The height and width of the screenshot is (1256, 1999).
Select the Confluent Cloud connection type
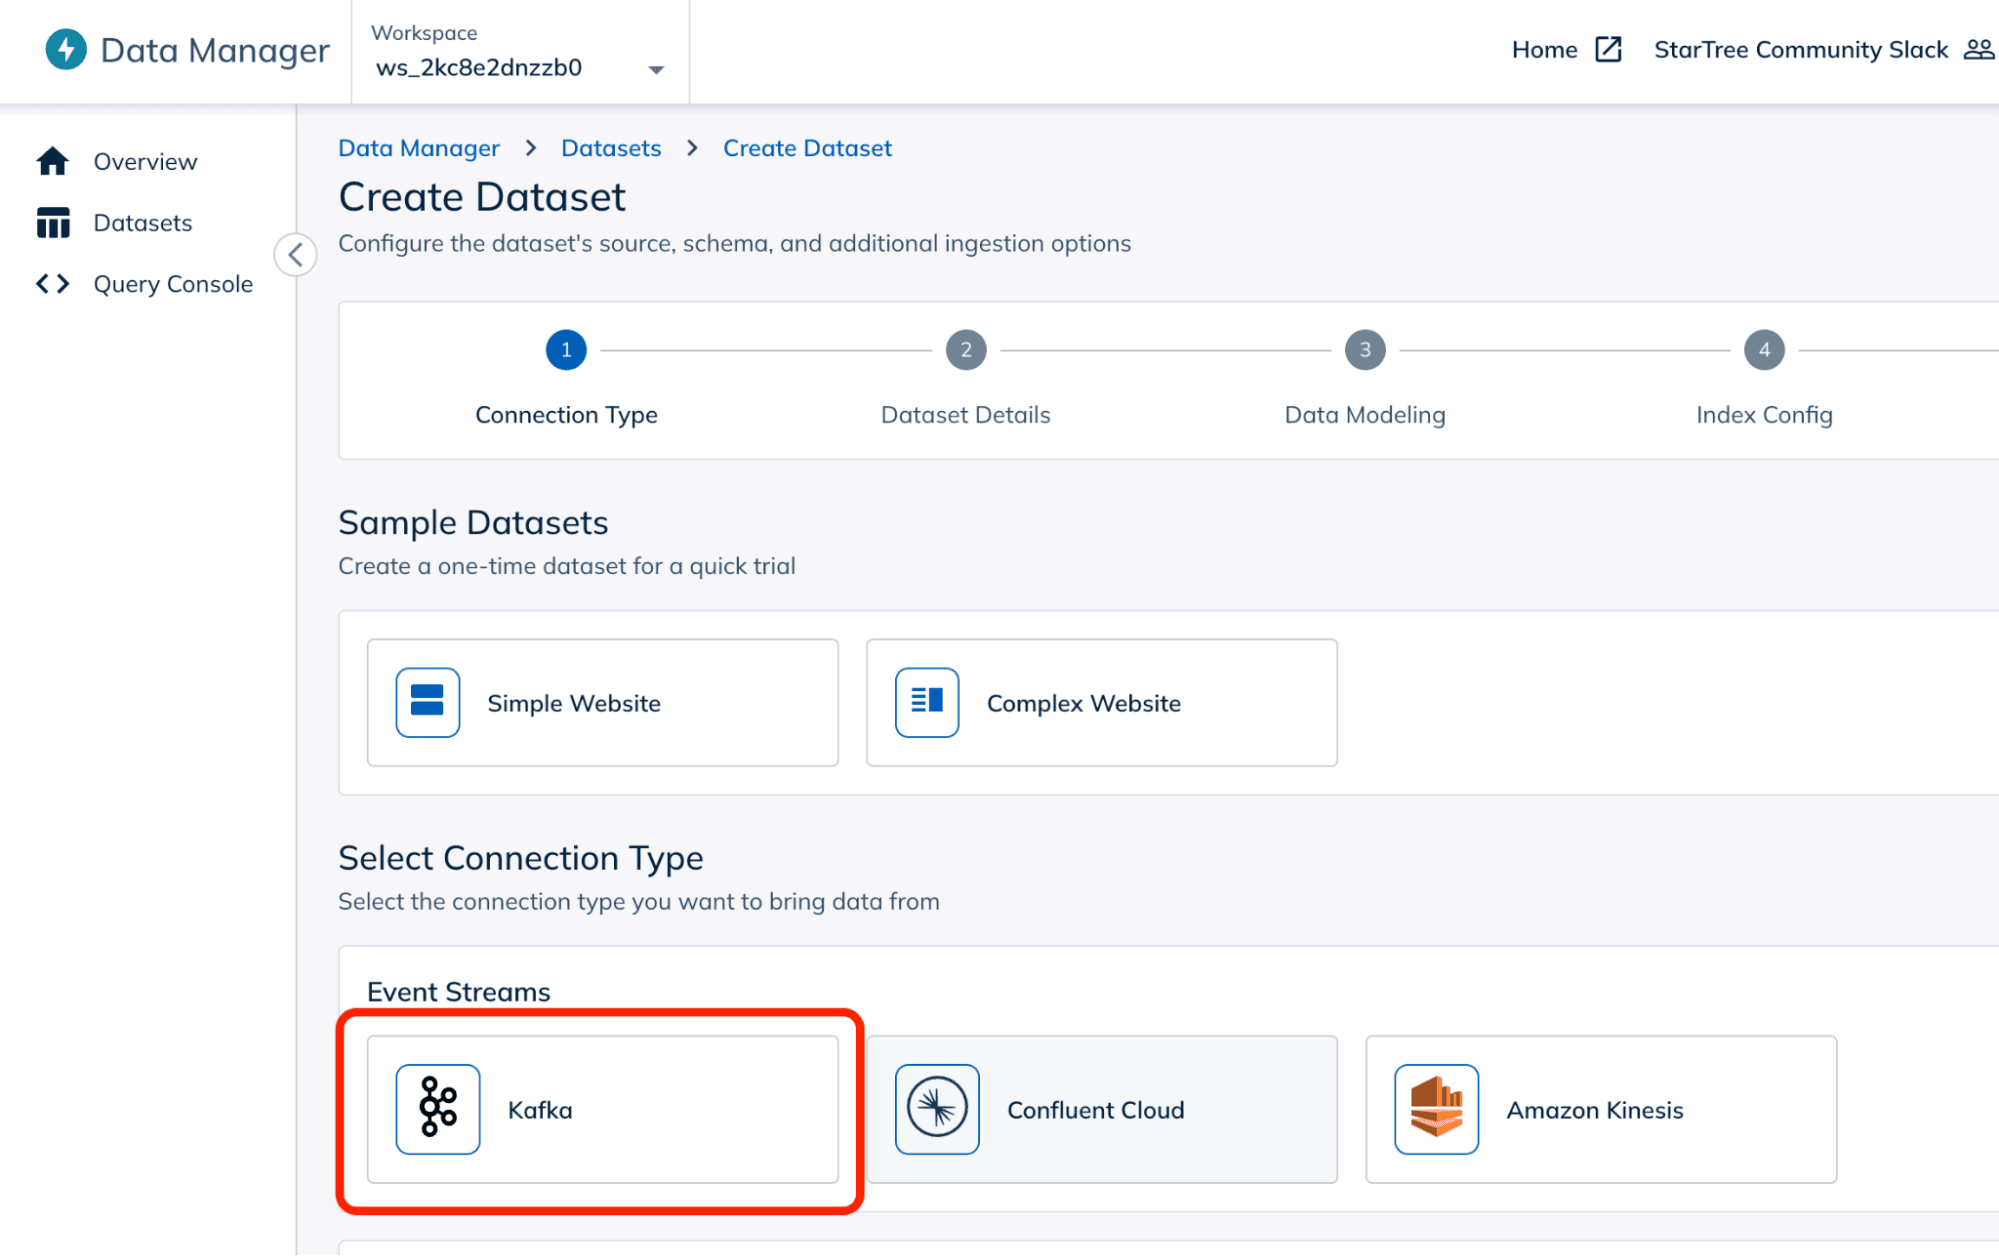(1101, 1108)
